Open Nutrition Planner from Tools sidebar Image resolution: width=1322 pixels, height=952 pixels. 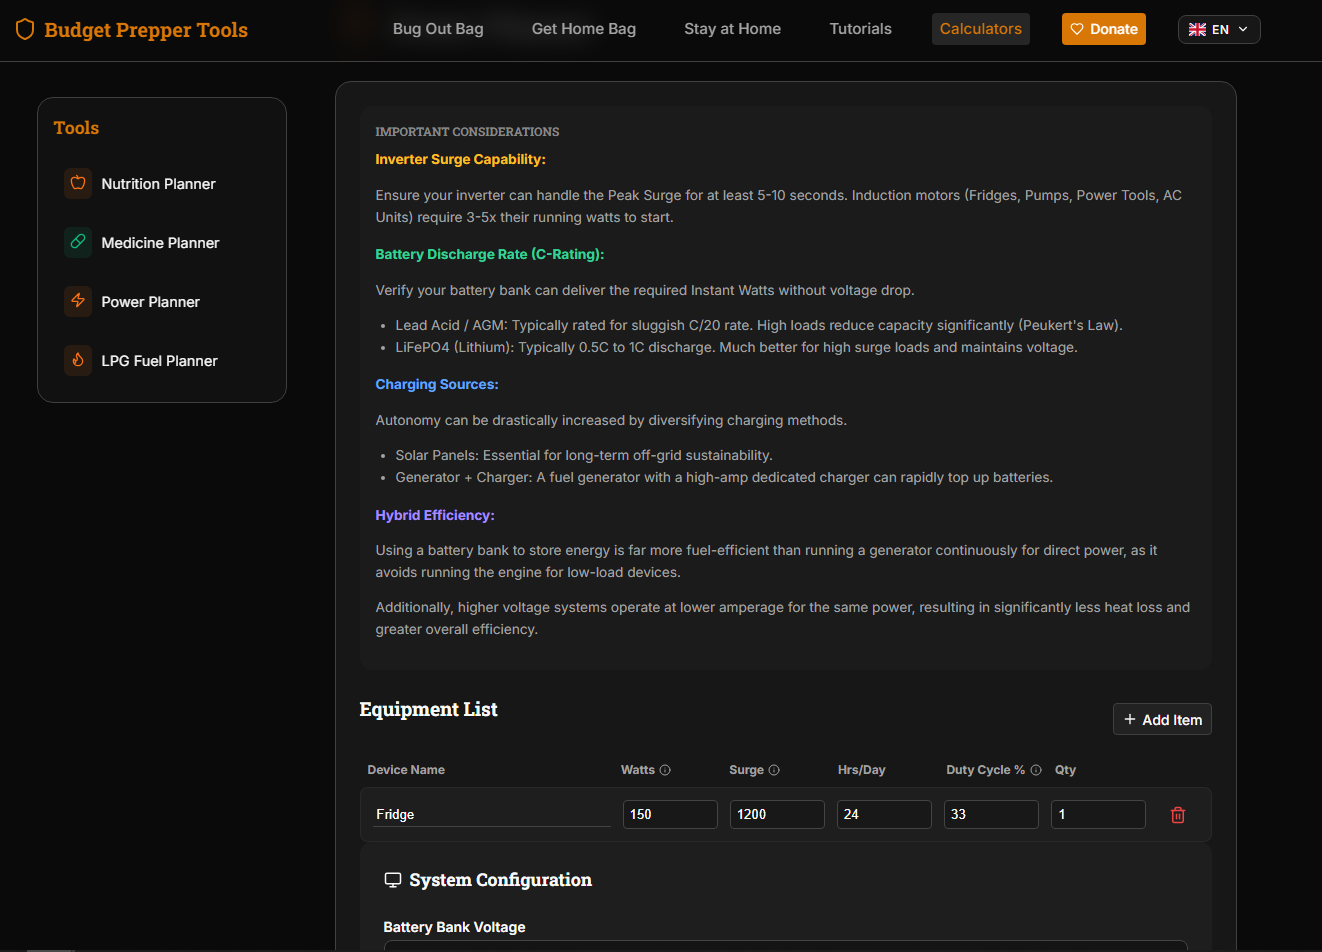(x=162, y=184)
